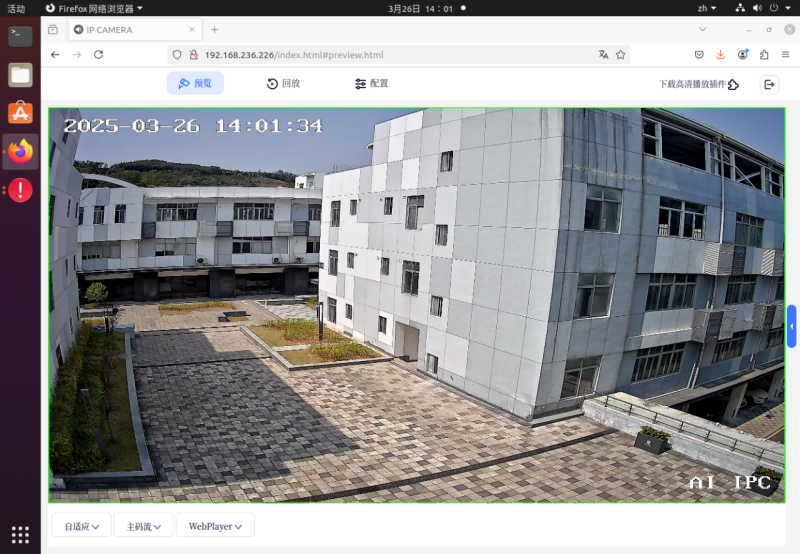Select the IP CAMERA browser tab
This screenshot has height=554, width=800.
135,30
